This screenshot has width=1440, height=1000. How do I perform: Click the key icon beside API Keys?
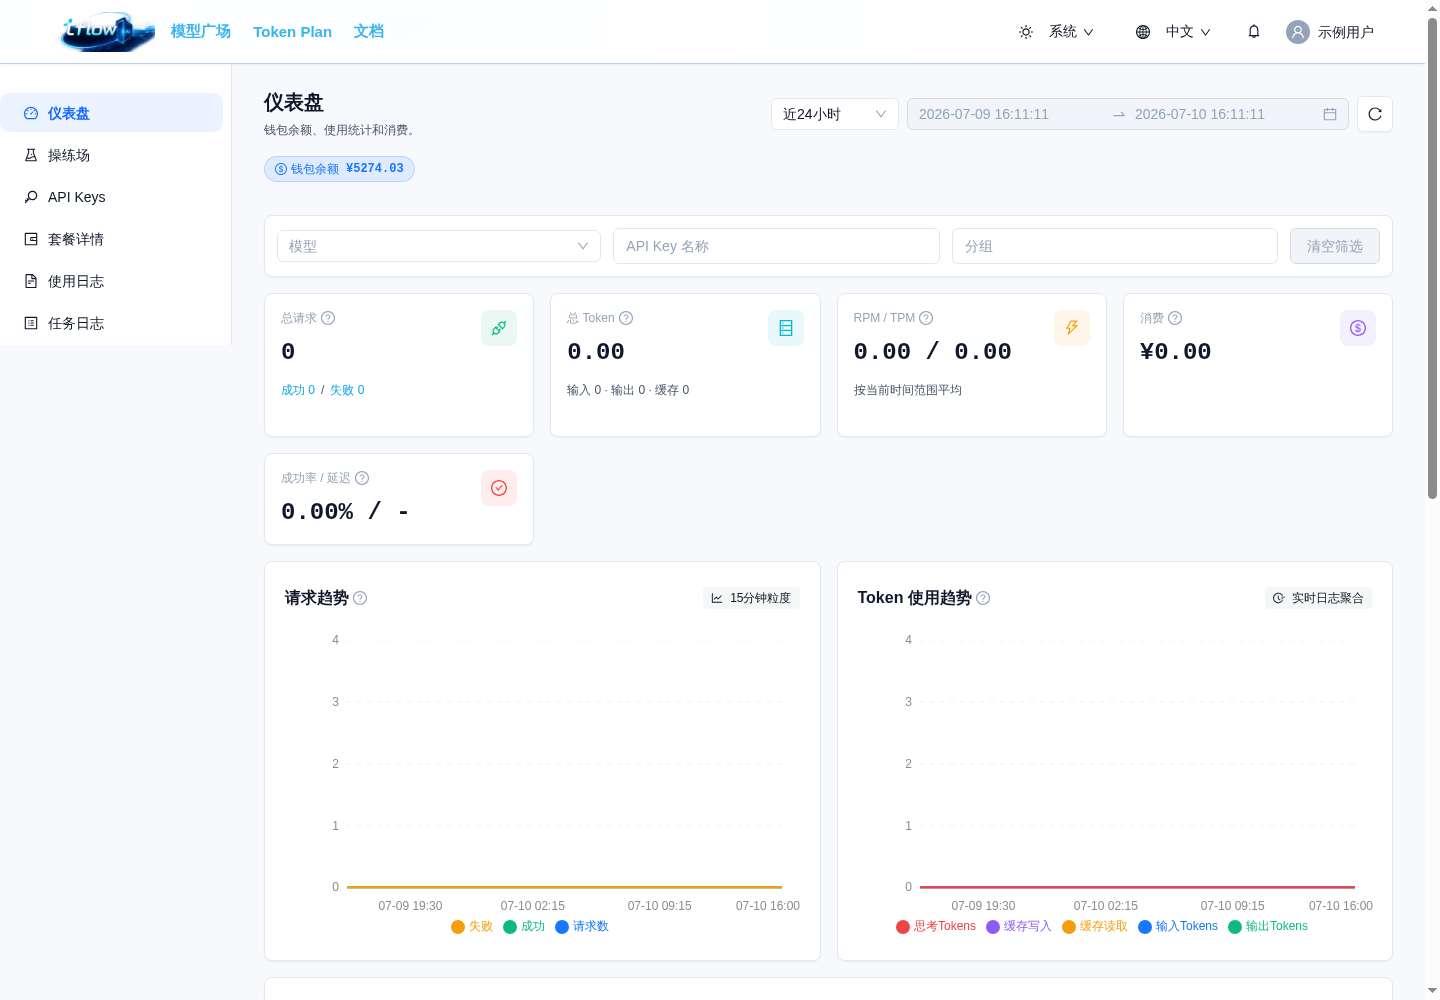point(31,197)
